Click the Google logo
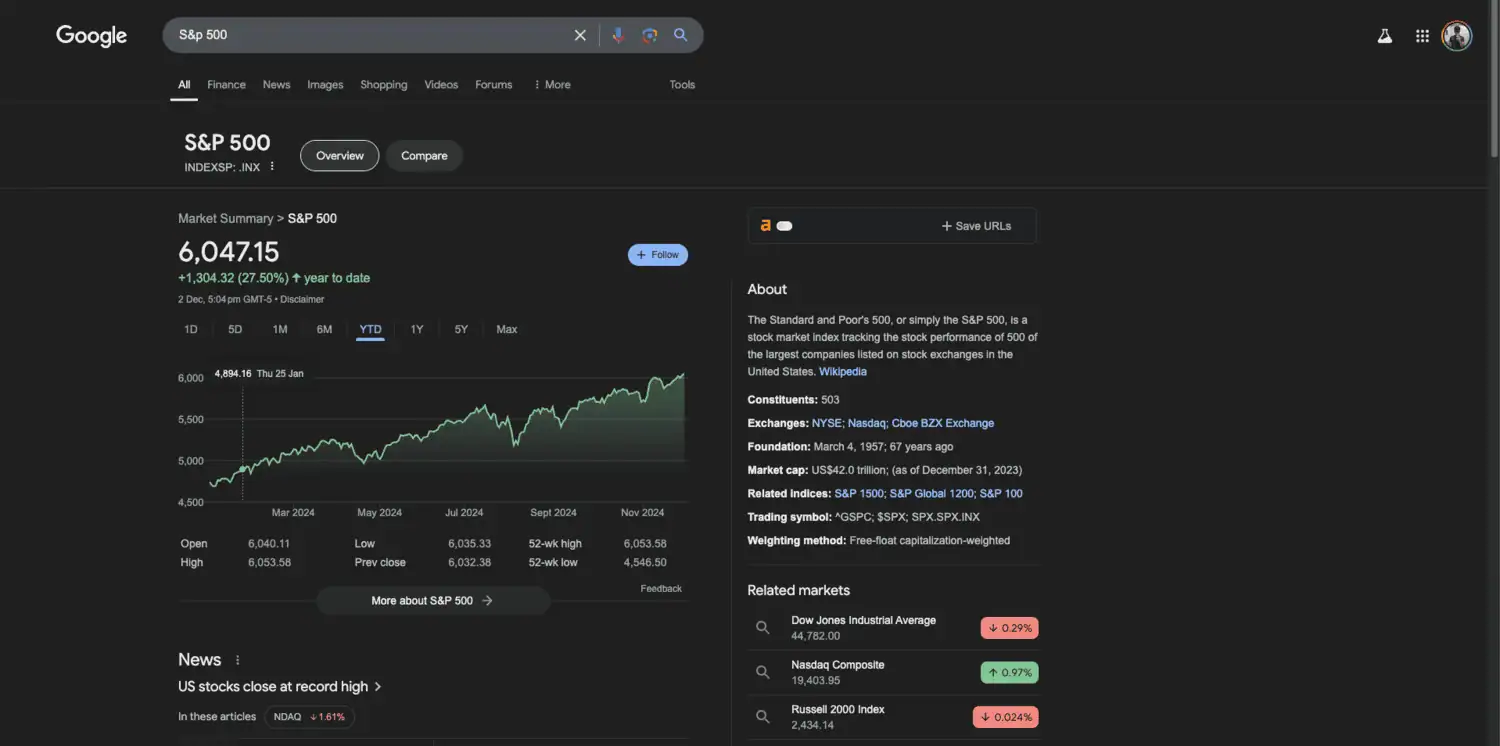1500x746 pixels. tap(91, 36)
